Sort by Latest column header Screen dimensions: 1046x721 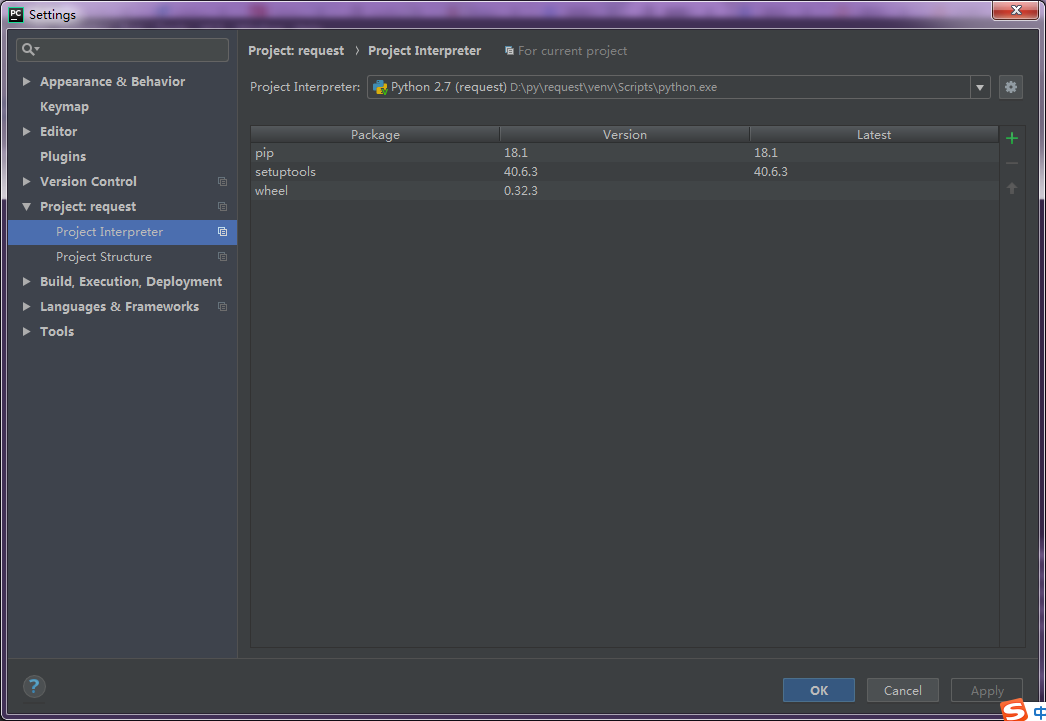pos(874,134)
